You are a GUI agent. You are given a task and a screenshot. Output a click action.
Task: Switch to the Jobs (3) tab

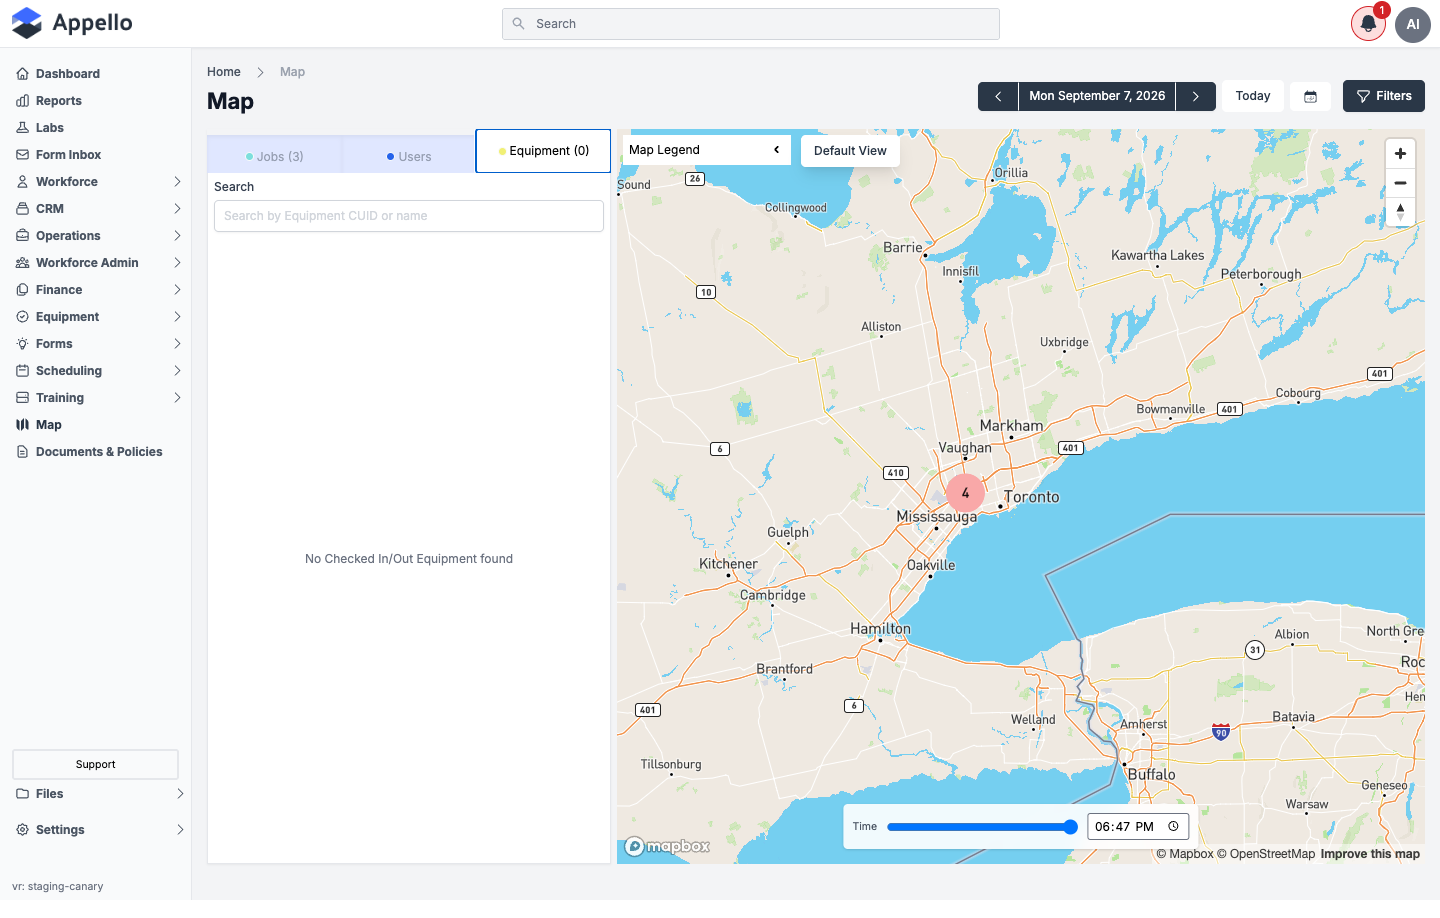pos(274,156)
